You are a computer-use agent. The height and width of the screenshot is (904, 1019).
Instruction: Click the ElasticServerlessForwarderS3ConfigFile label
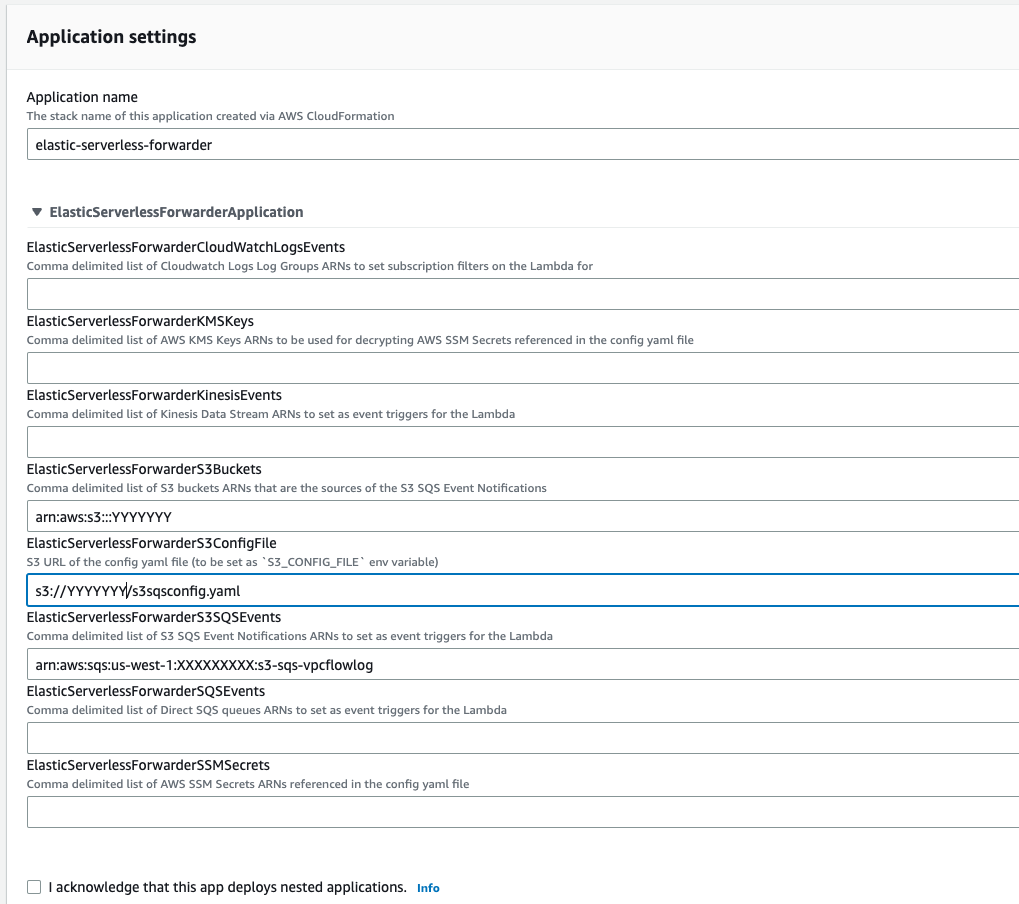(151, 543)
